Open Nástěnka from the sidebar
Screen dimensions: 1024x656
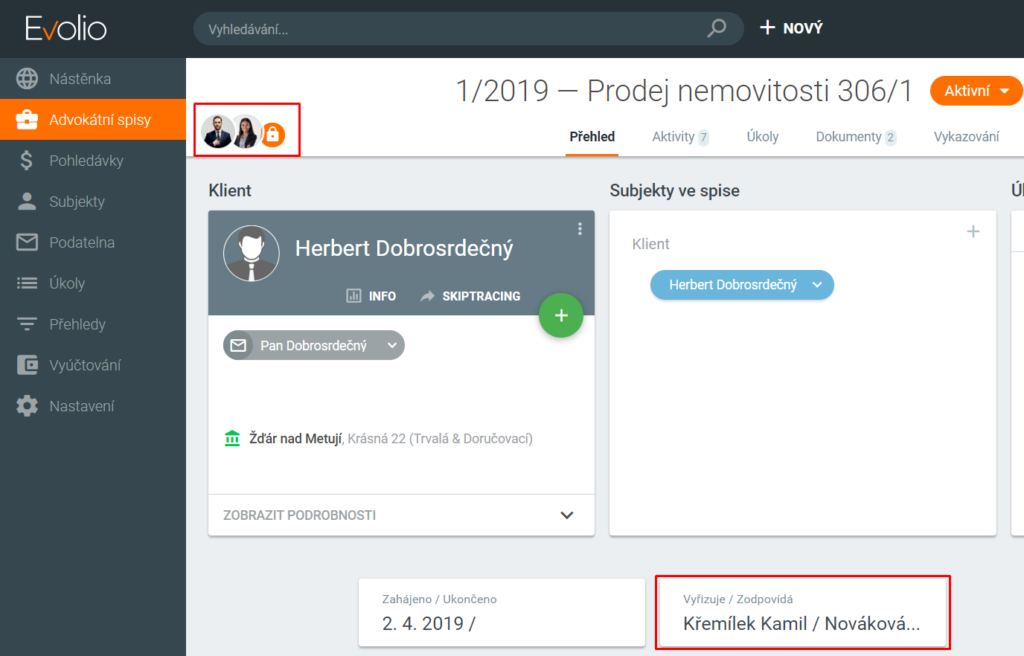click(x=80, y=79)
